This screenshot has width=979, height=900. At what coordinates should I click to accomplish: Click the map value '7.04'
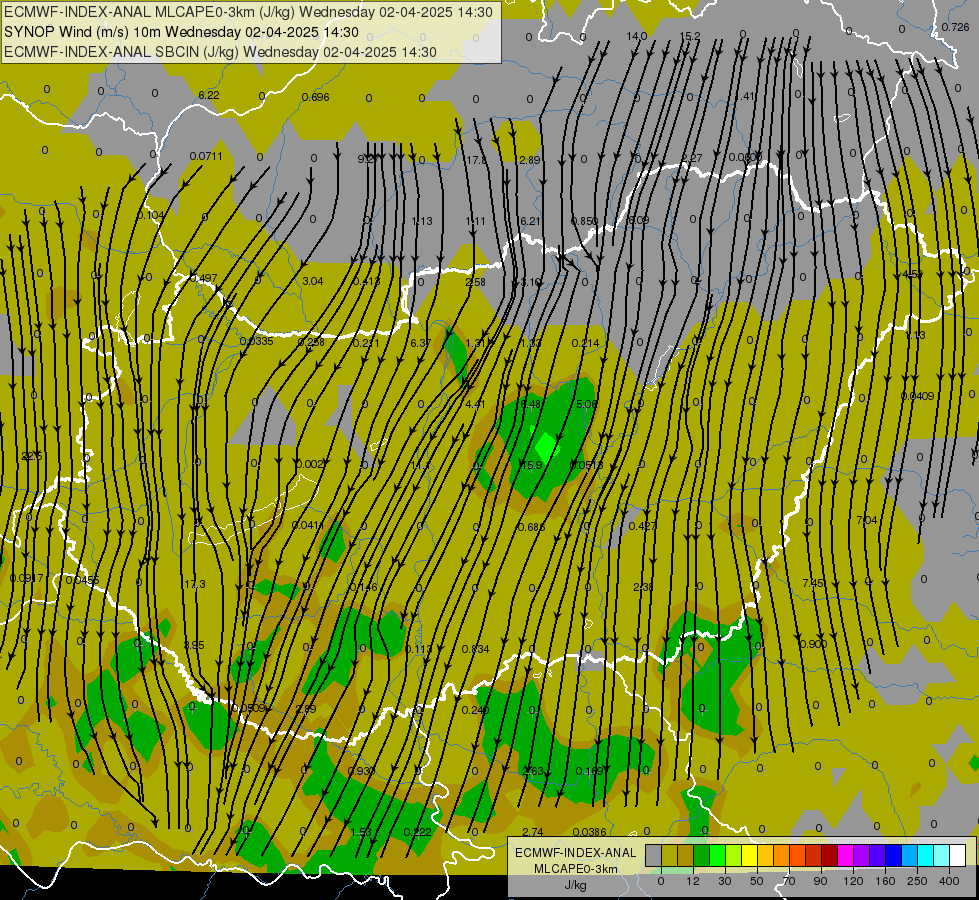[867, 520]
